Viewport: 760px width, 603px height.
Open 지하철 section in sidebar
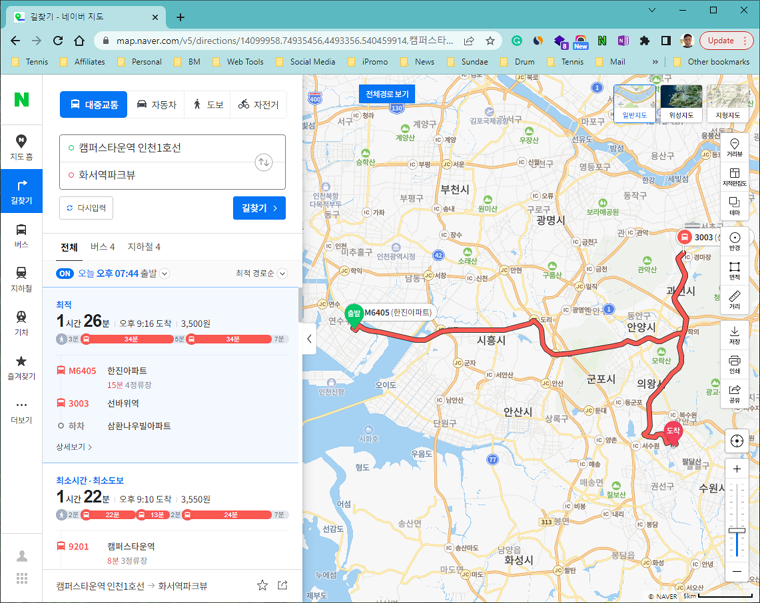21,279
